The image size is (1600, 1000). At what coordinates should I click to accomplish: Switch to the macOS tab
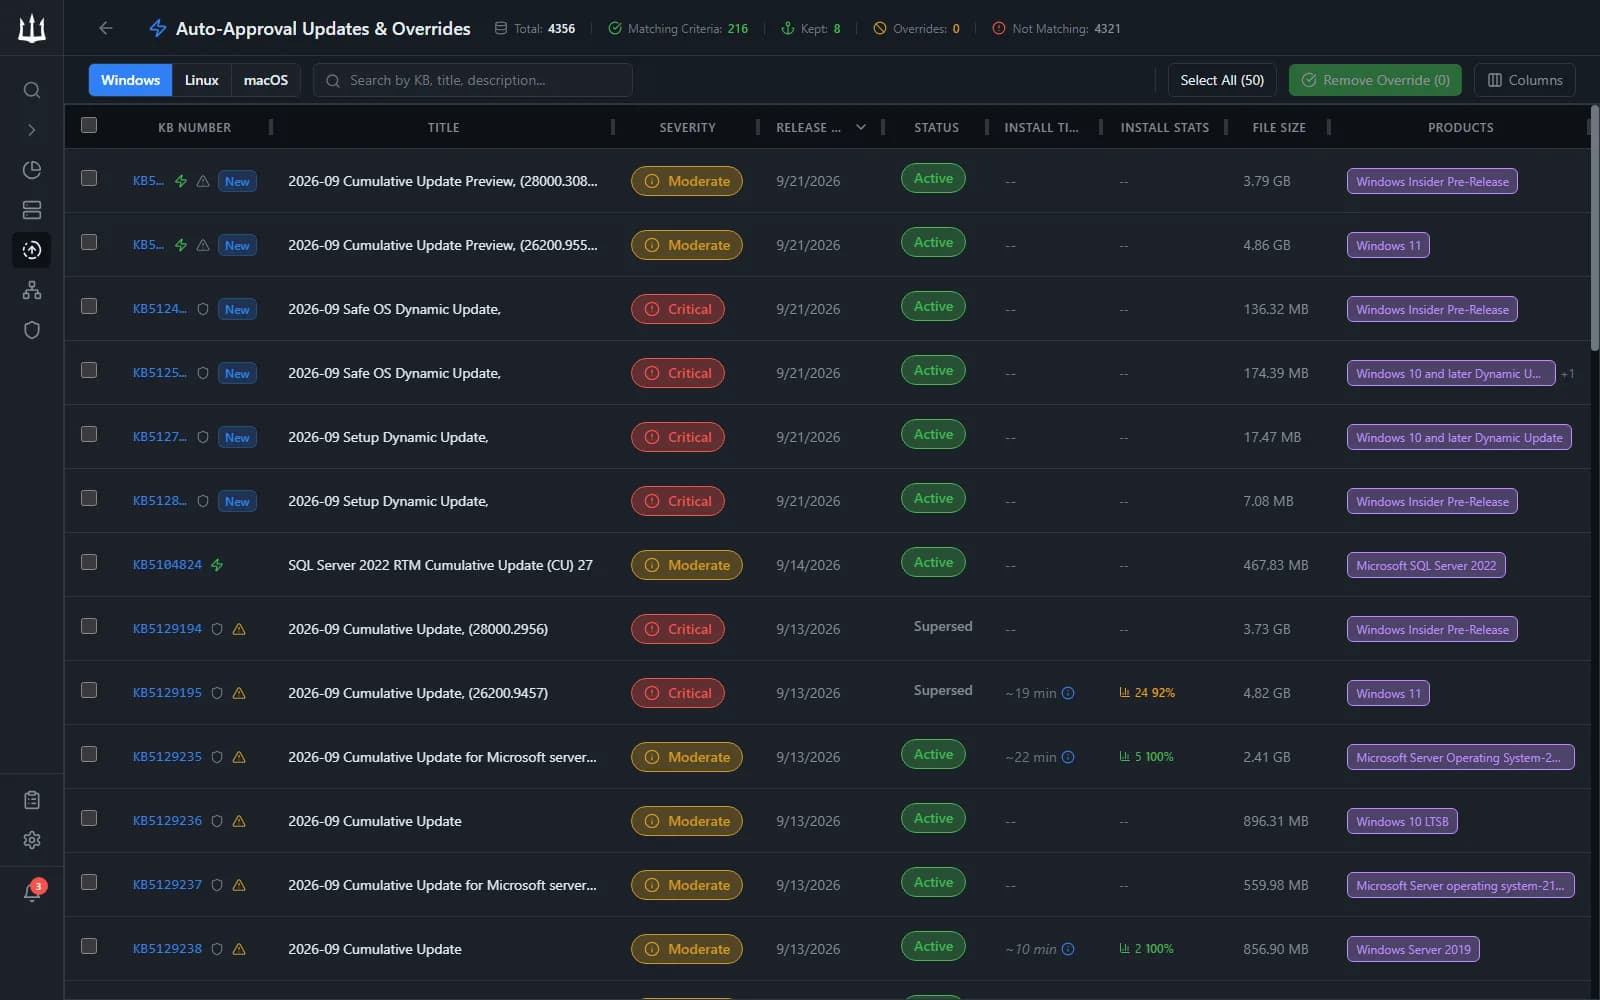pyautogui.click(x=265, y=80)
